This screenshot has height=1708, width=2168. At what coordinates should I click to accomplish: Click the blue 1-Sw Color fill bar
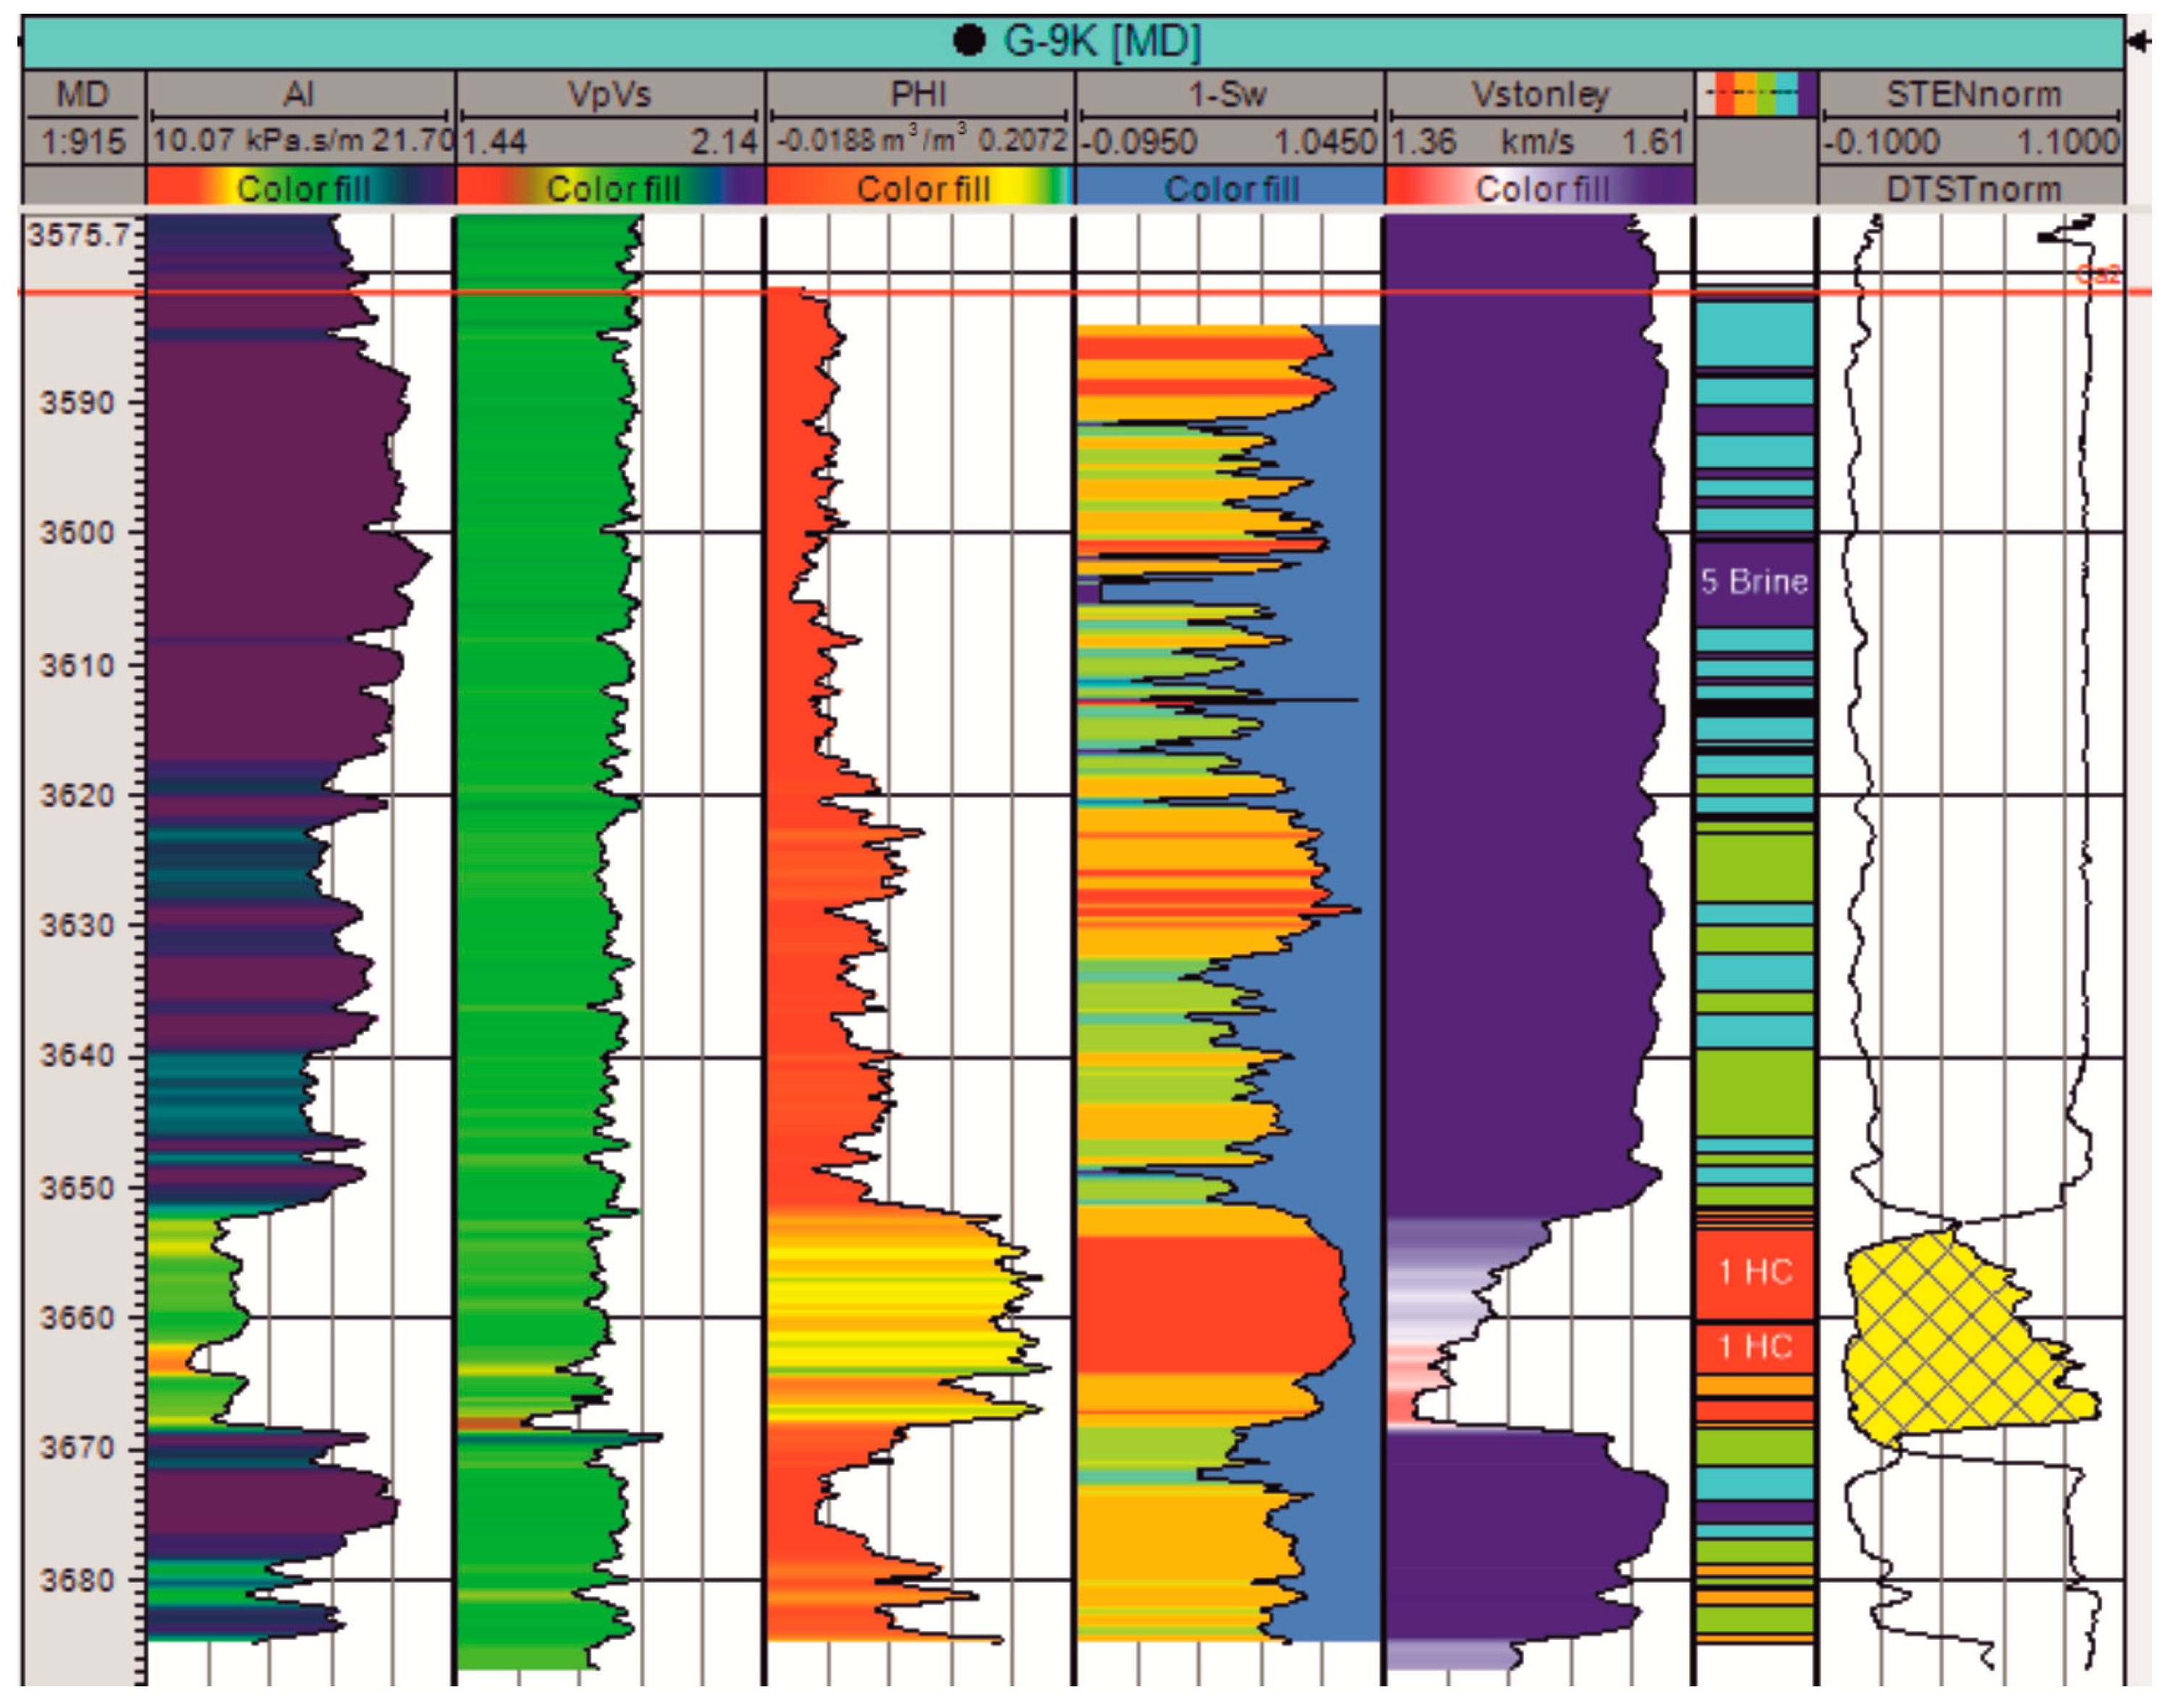pos(1230,188)
